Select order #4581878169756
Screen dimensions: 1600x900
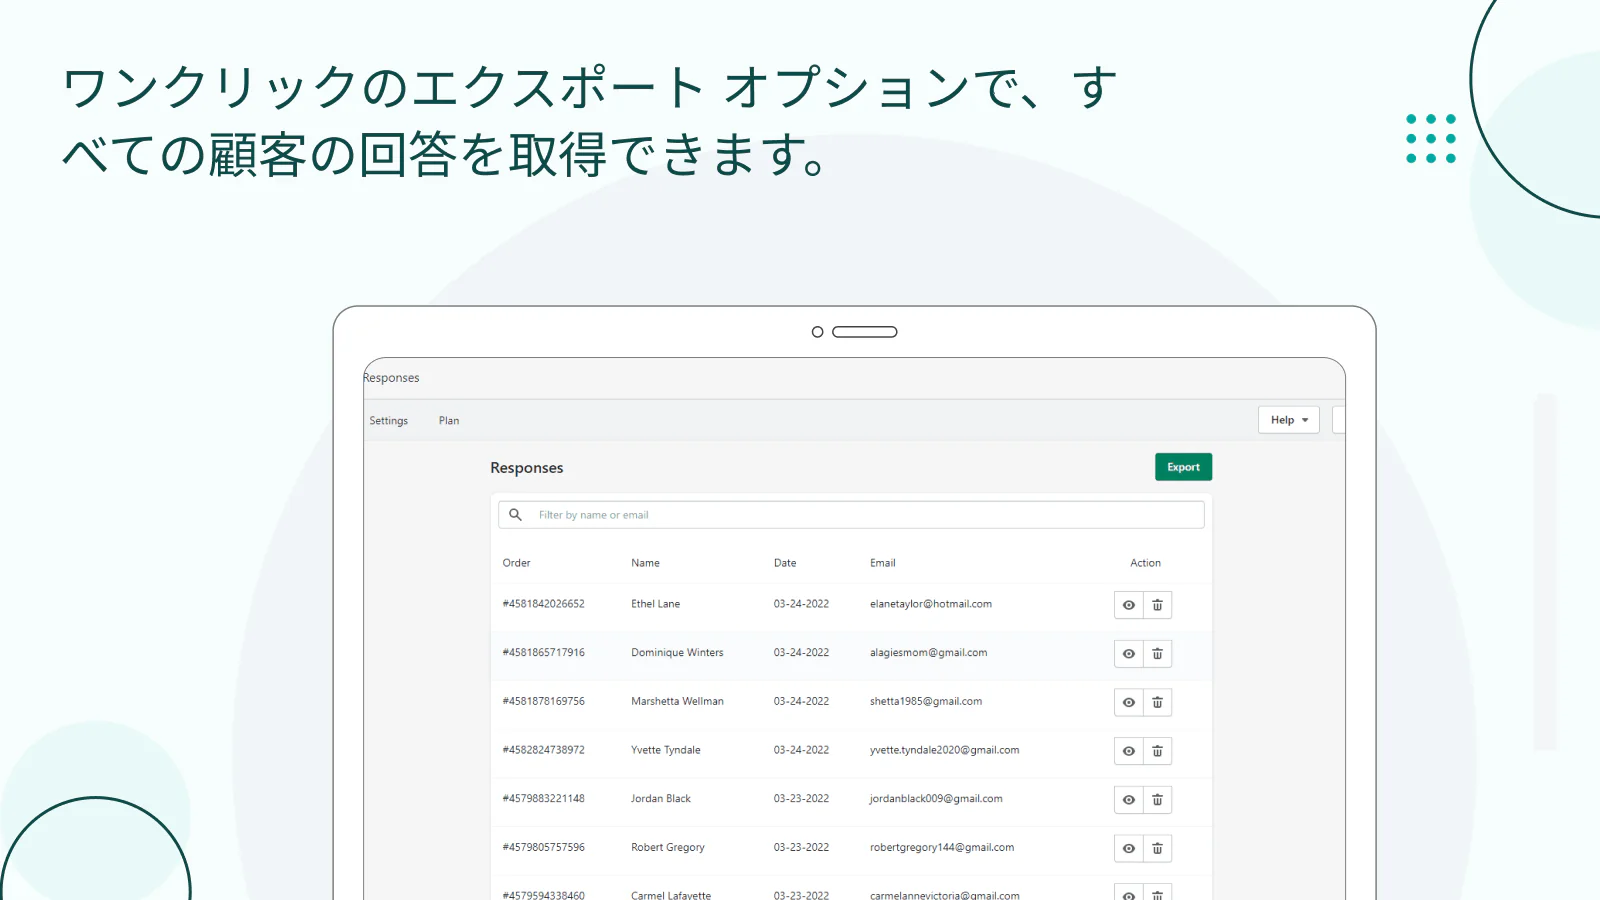[543, 702]
